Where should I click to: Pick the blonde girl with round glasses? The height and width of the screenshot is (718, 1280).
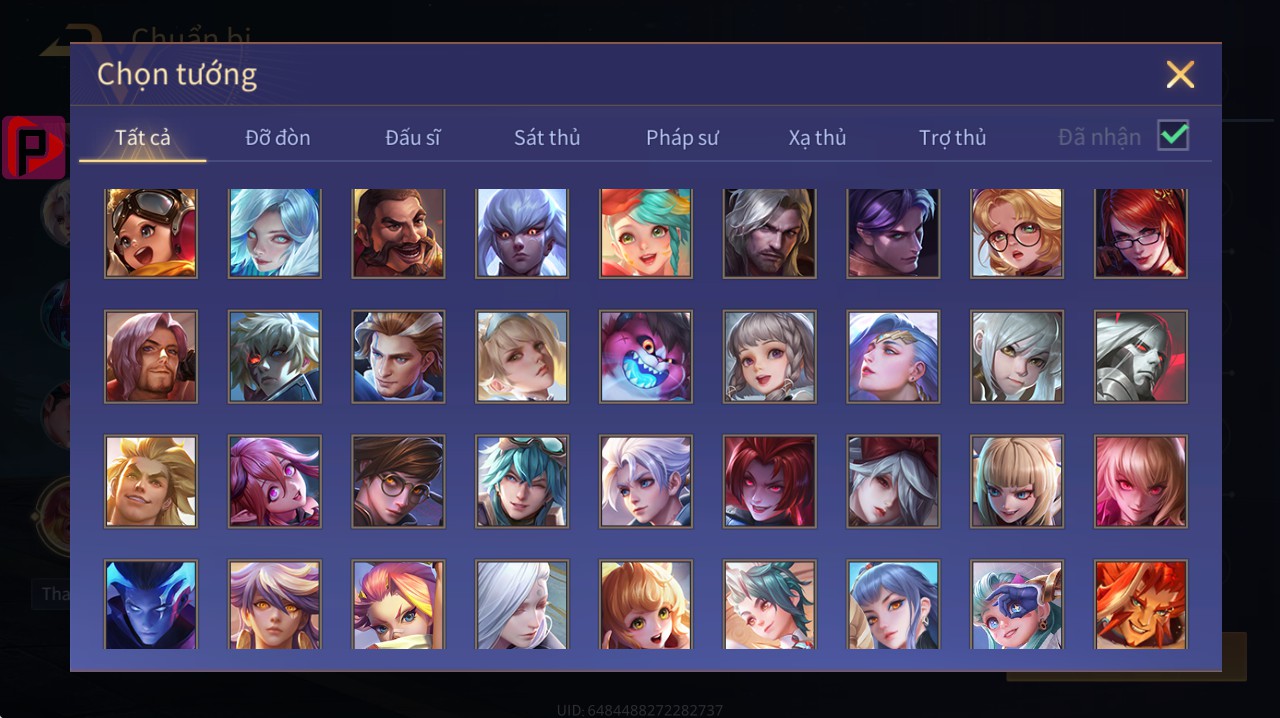(x=1017, y=233)
